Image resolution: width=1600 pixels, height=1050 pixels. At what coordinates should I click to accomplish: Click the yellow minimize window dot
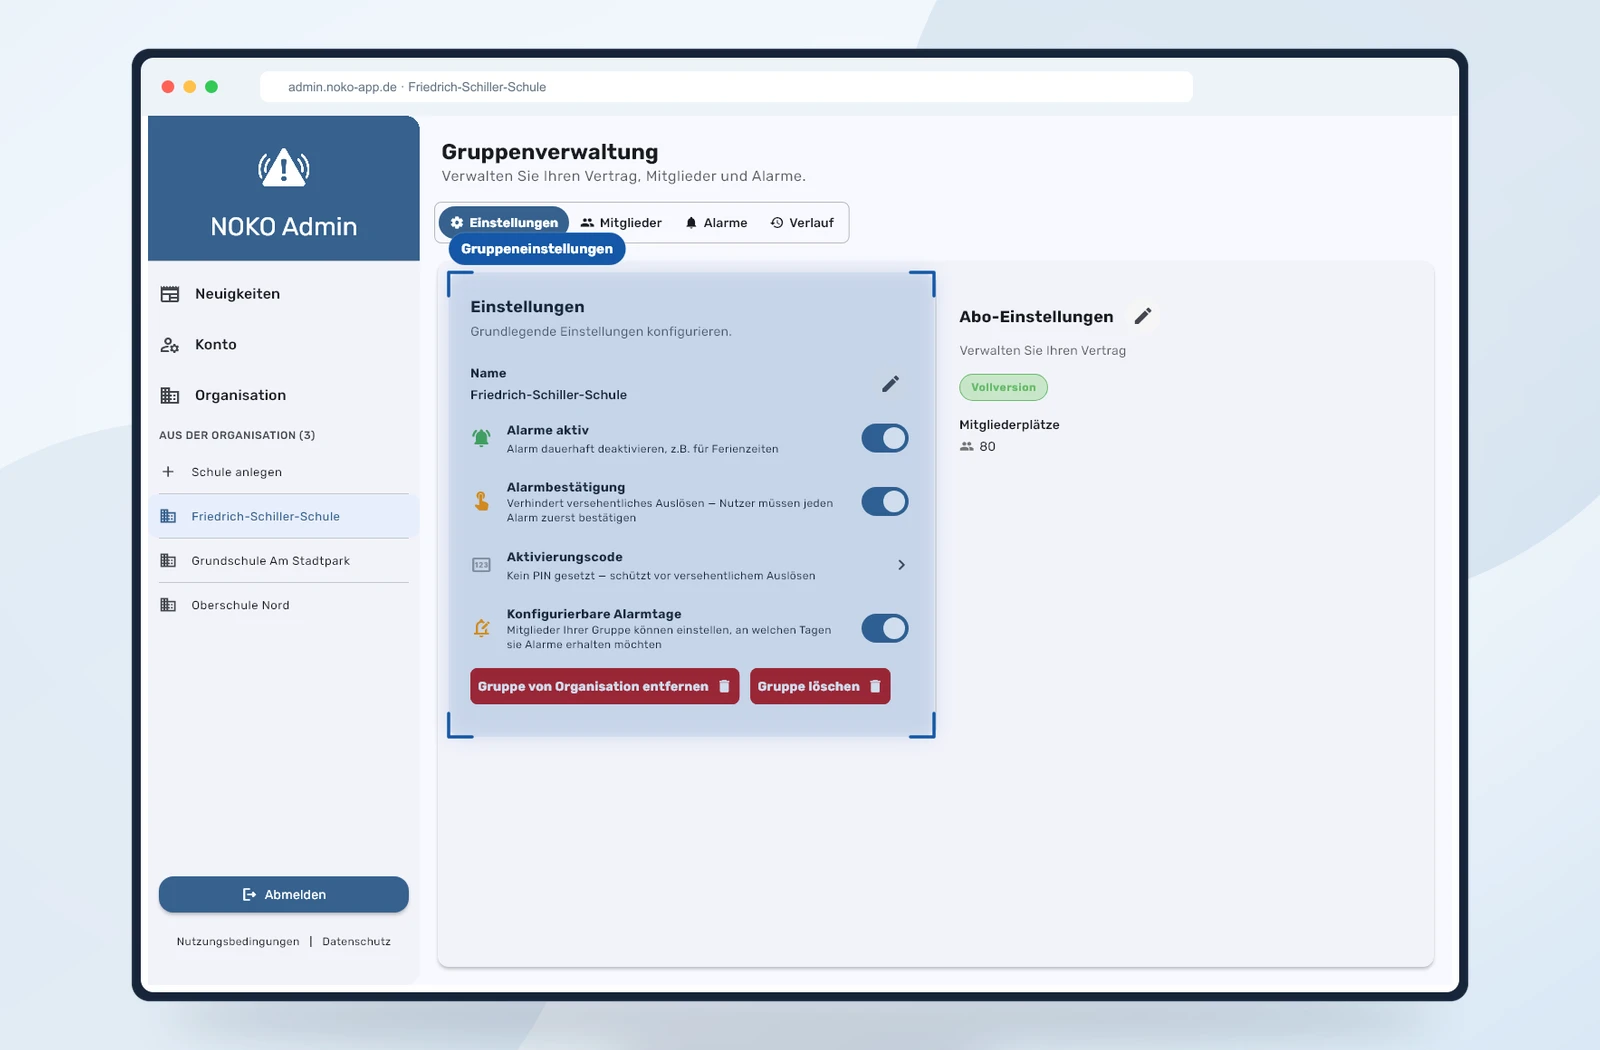tap(190, 87)
